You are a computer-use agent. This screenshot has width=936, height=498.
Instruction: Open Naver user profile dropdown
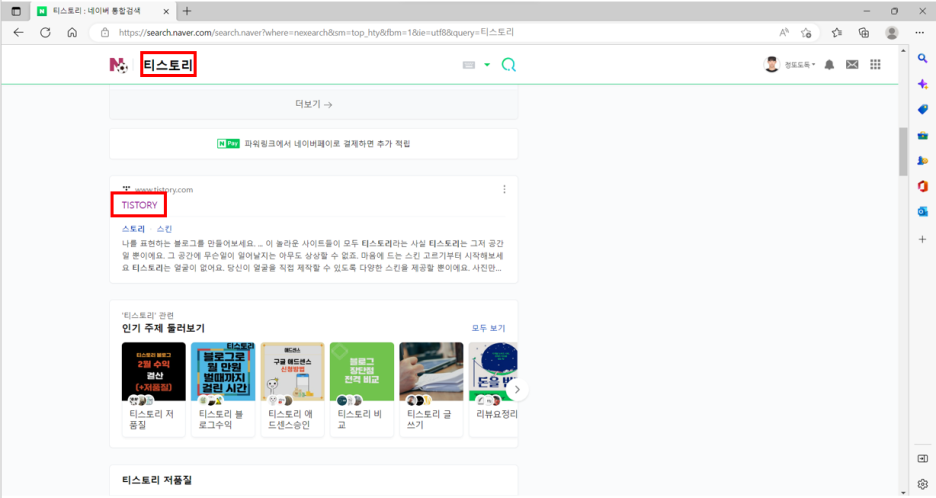click(789, 64)
